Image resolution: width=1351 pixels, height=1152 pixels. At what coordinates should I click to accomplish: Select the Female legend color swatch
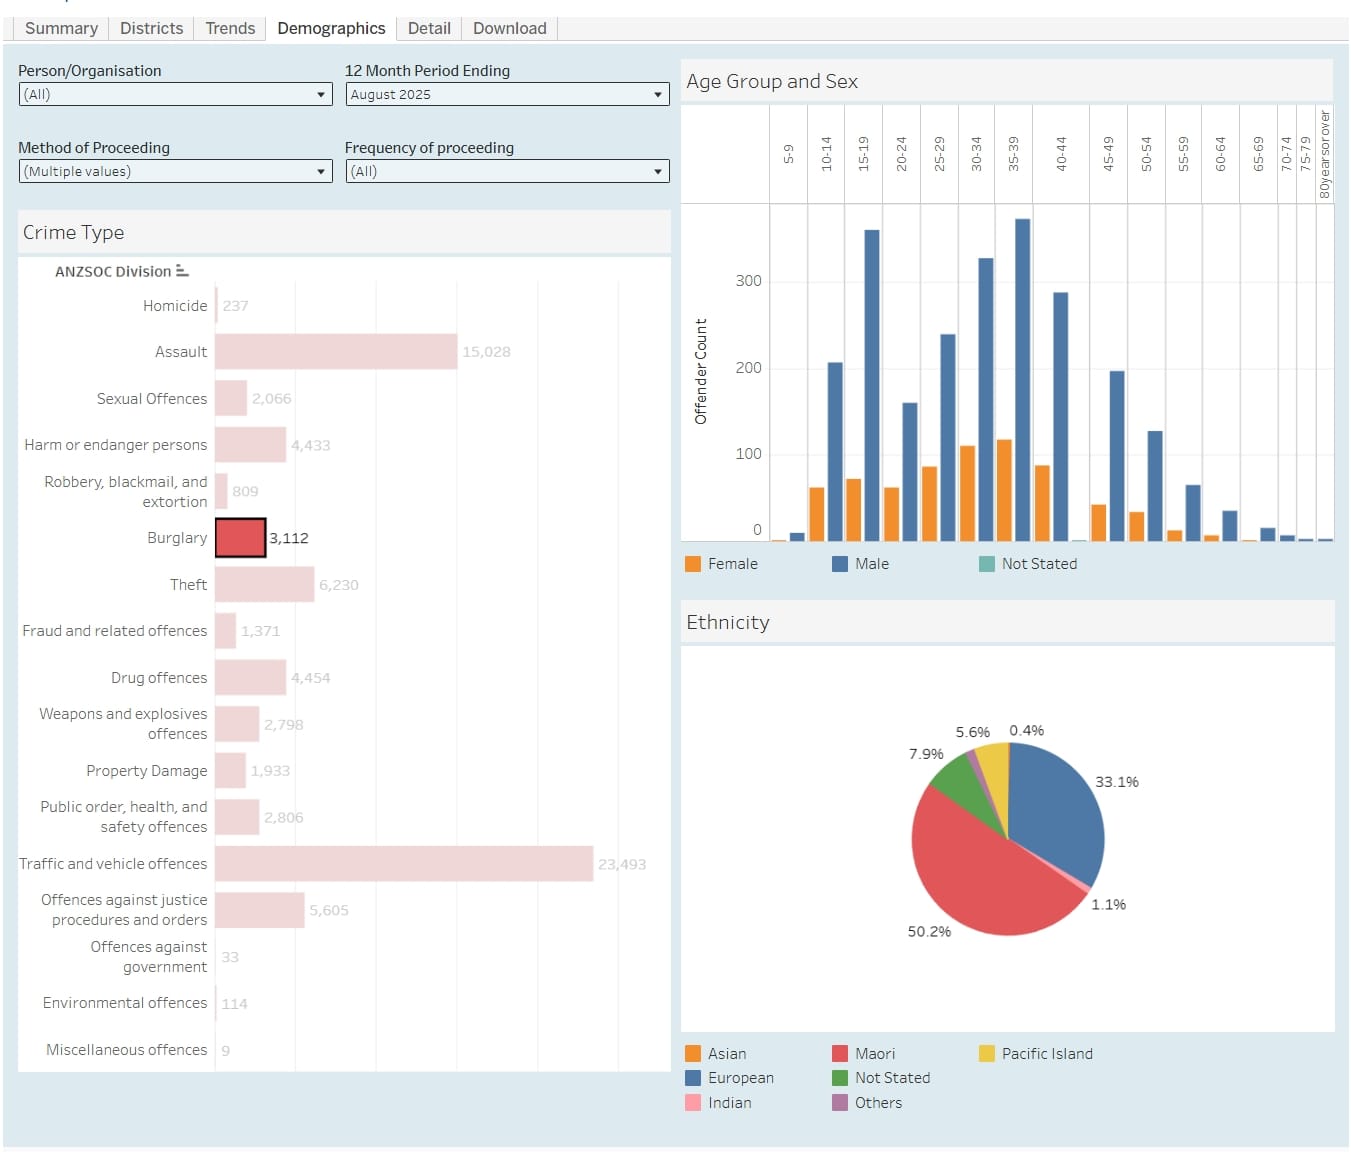(x=693, y=564)
